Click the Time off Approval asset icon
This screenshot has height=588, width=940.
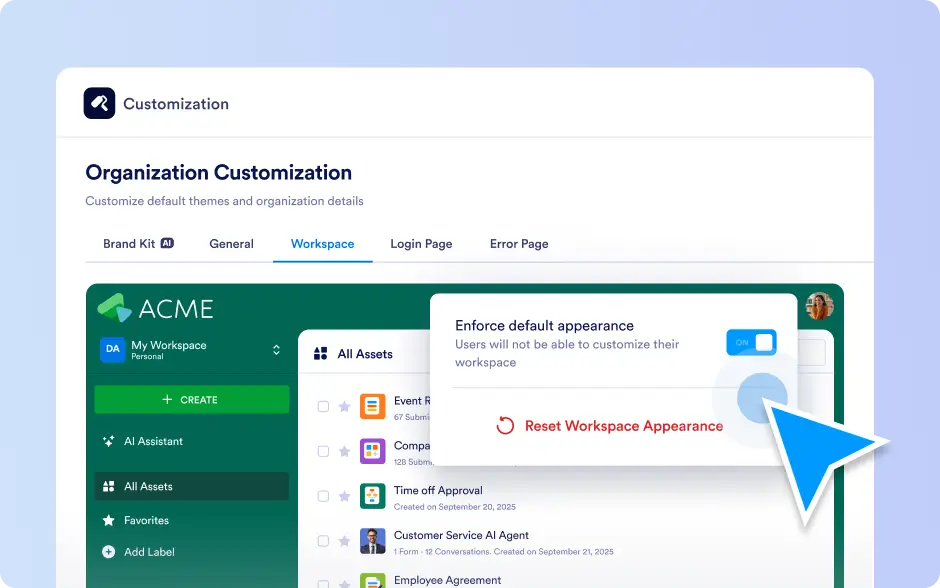(372, 496)
